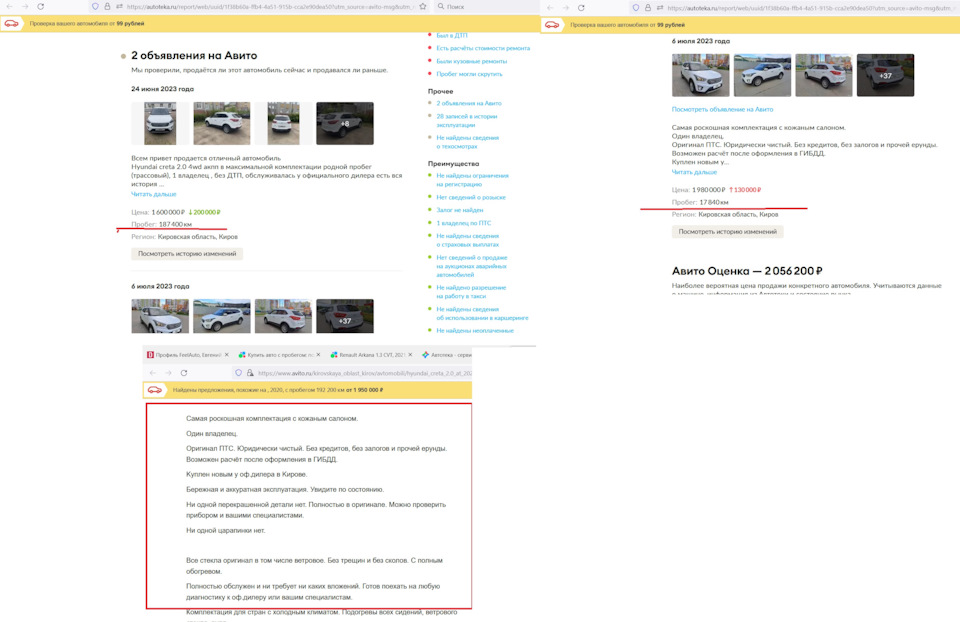Click padlock icon in top-left browser address bar
This screenshot has height=622, width=960.
coord(107,6)
